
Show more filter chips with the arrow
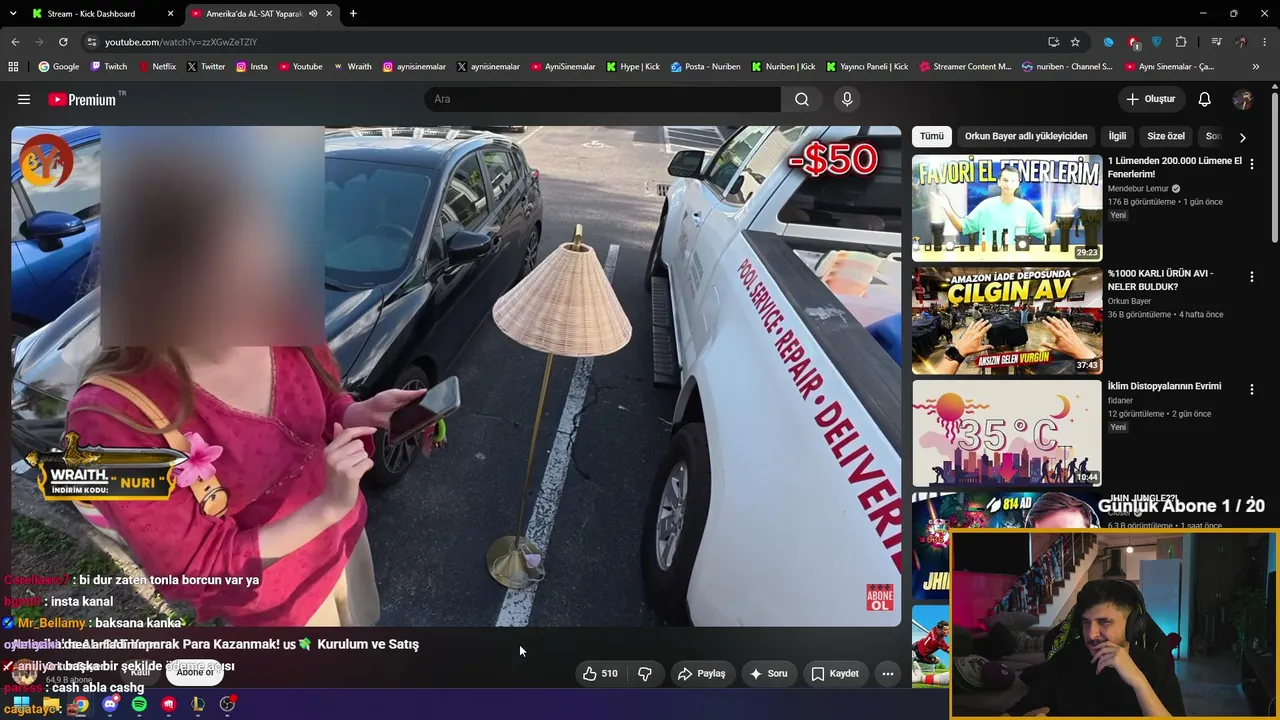[1243, 137]
